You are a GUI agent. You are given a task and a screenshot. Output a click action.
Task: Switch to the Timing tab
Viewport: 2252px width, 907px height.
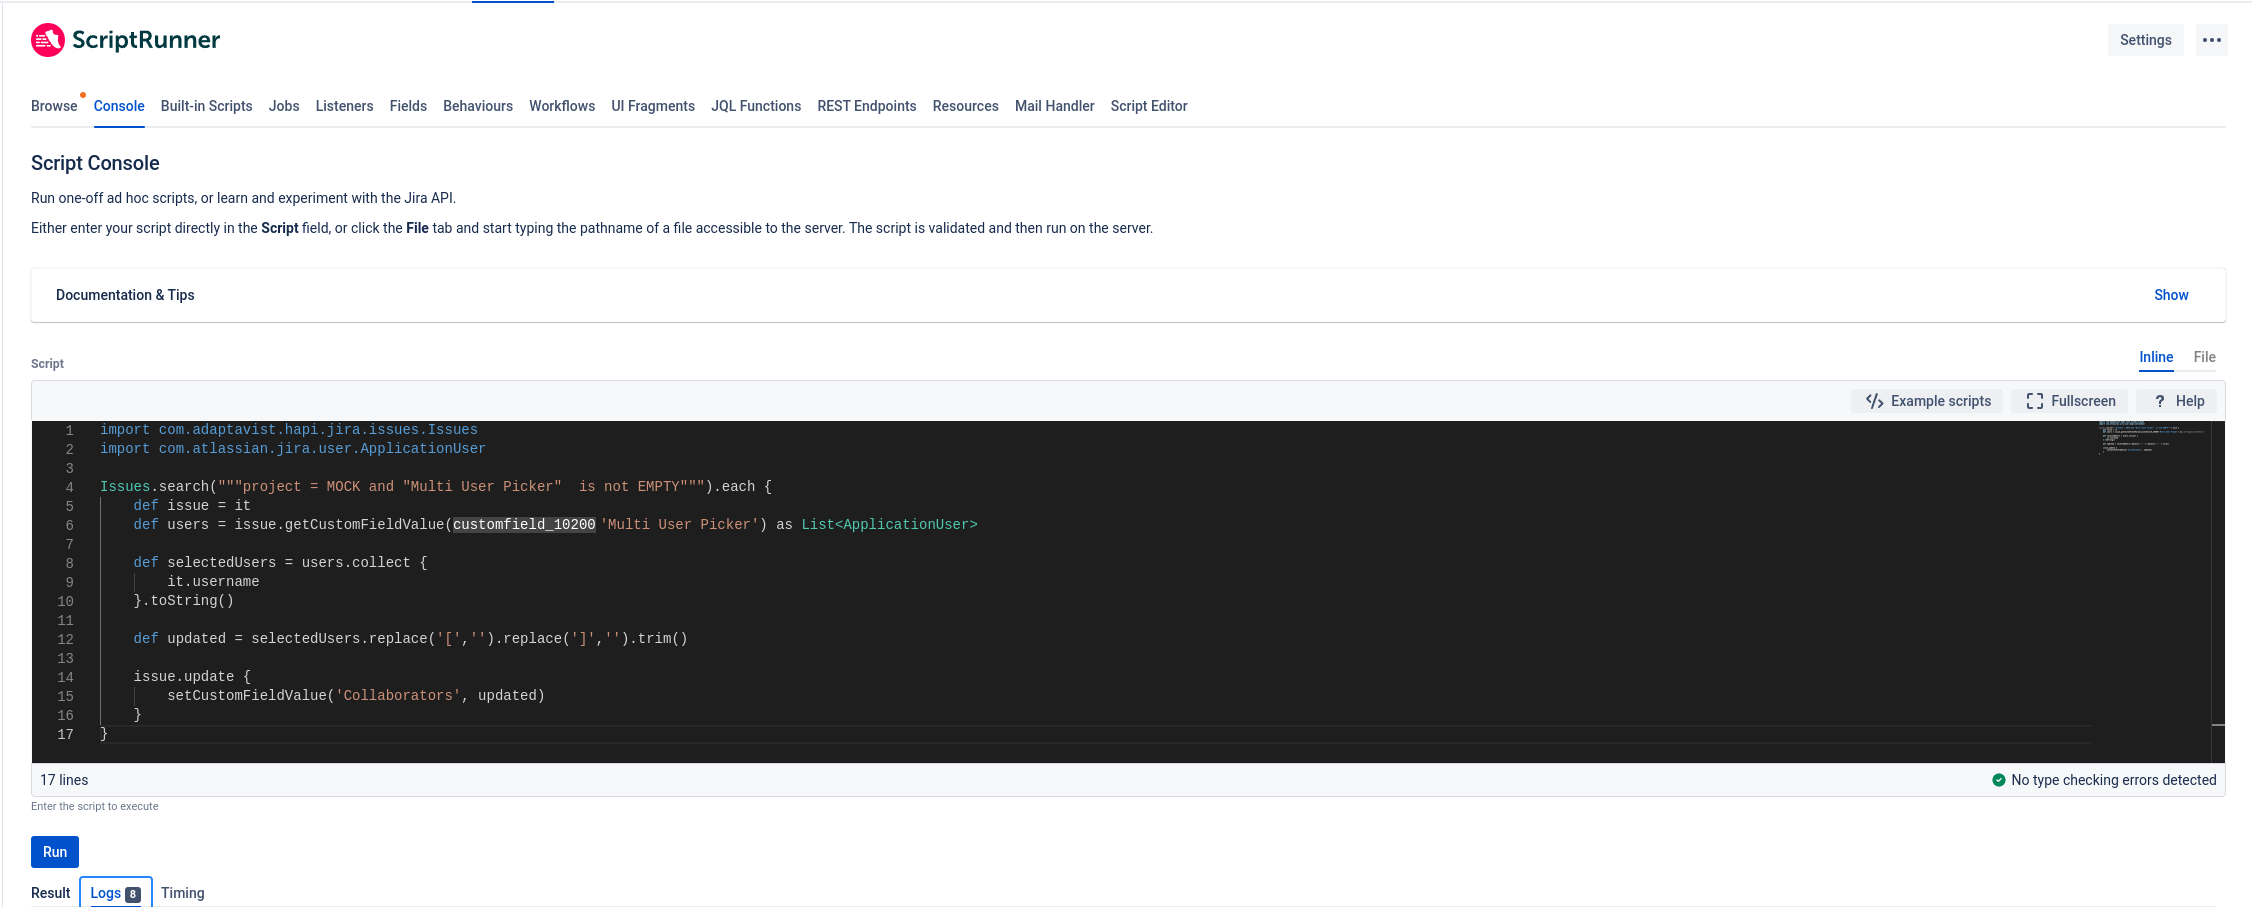[x=182, y=893]
